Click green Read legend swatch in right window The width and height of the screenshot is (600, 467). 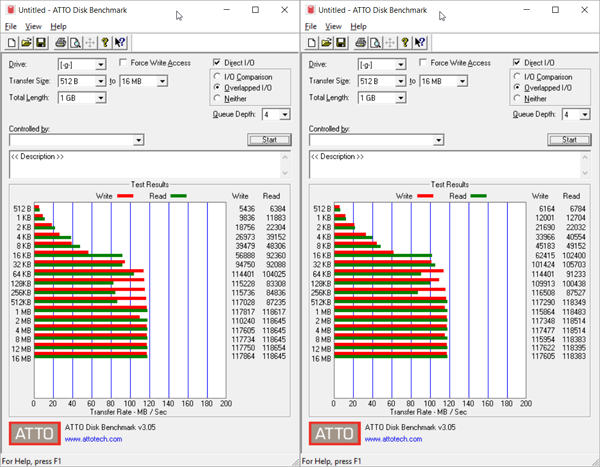point(478,196)
